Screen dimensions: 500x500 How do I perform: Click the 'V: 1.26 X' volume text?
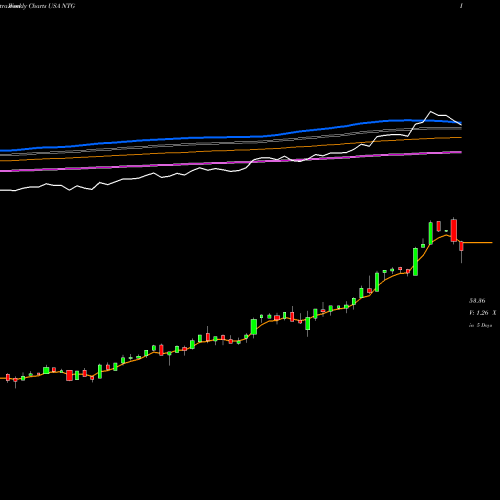point(482,313)
